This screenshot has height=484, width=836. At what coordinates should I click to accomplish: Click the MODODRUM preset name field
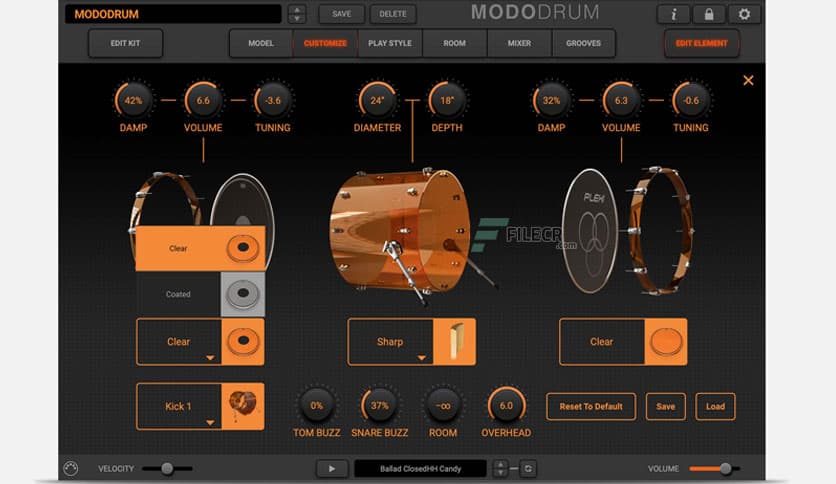click(173, 14)
